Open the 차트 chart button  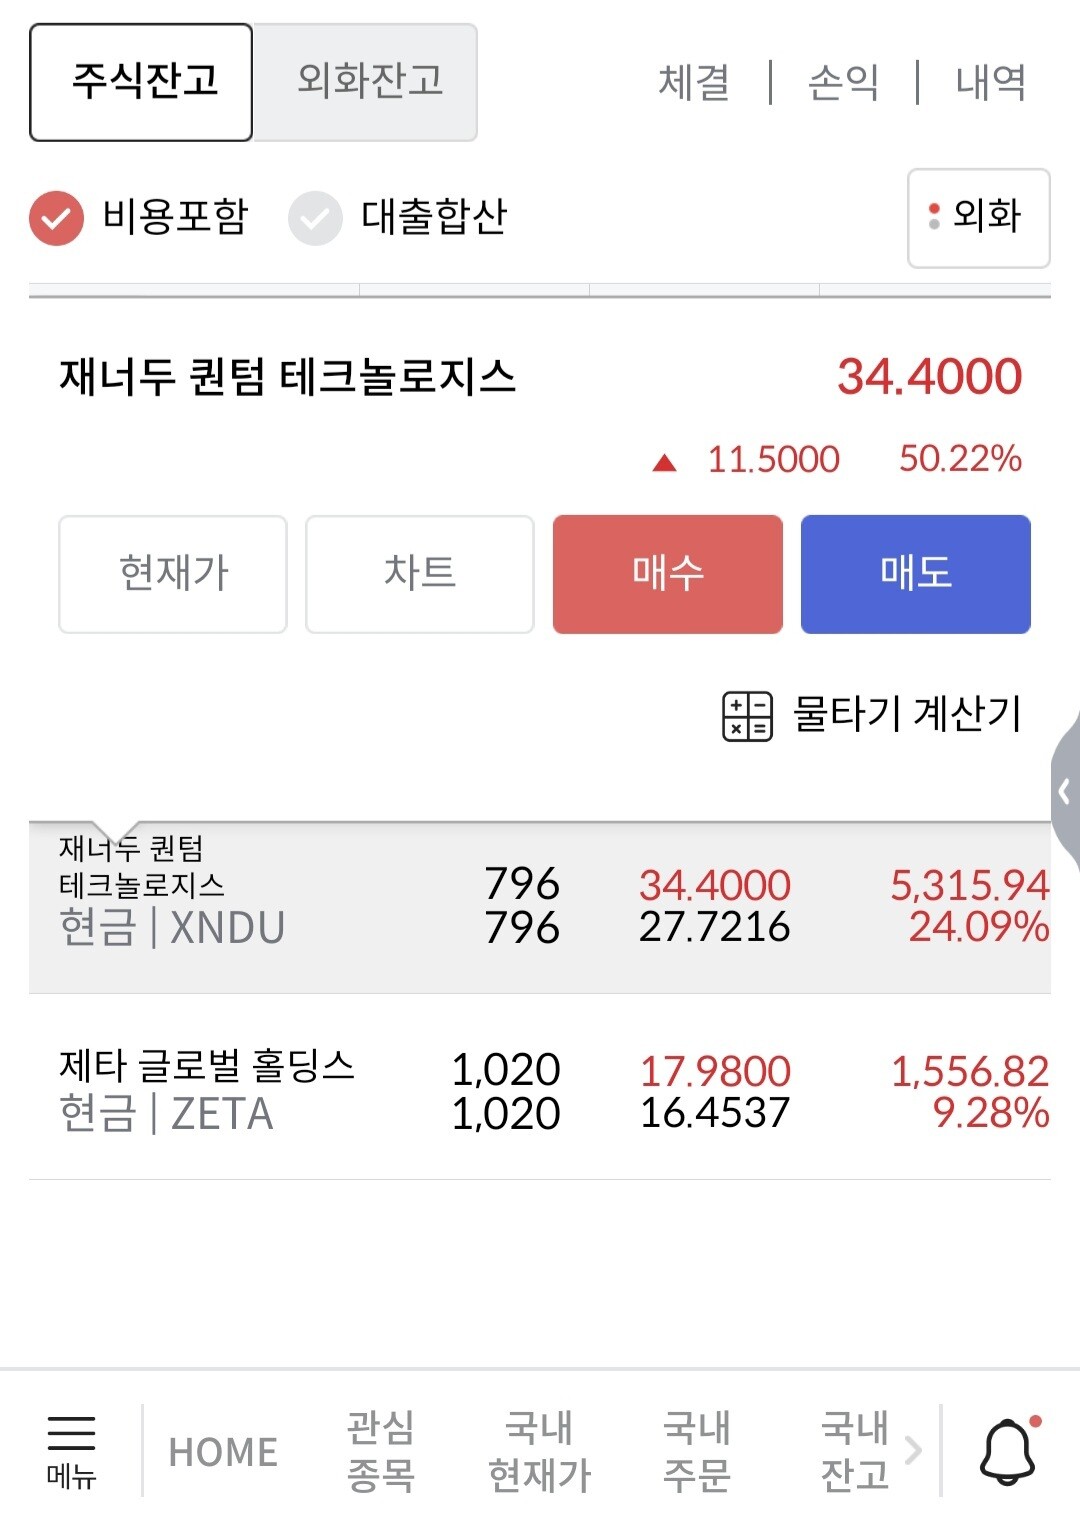point(420,574)
